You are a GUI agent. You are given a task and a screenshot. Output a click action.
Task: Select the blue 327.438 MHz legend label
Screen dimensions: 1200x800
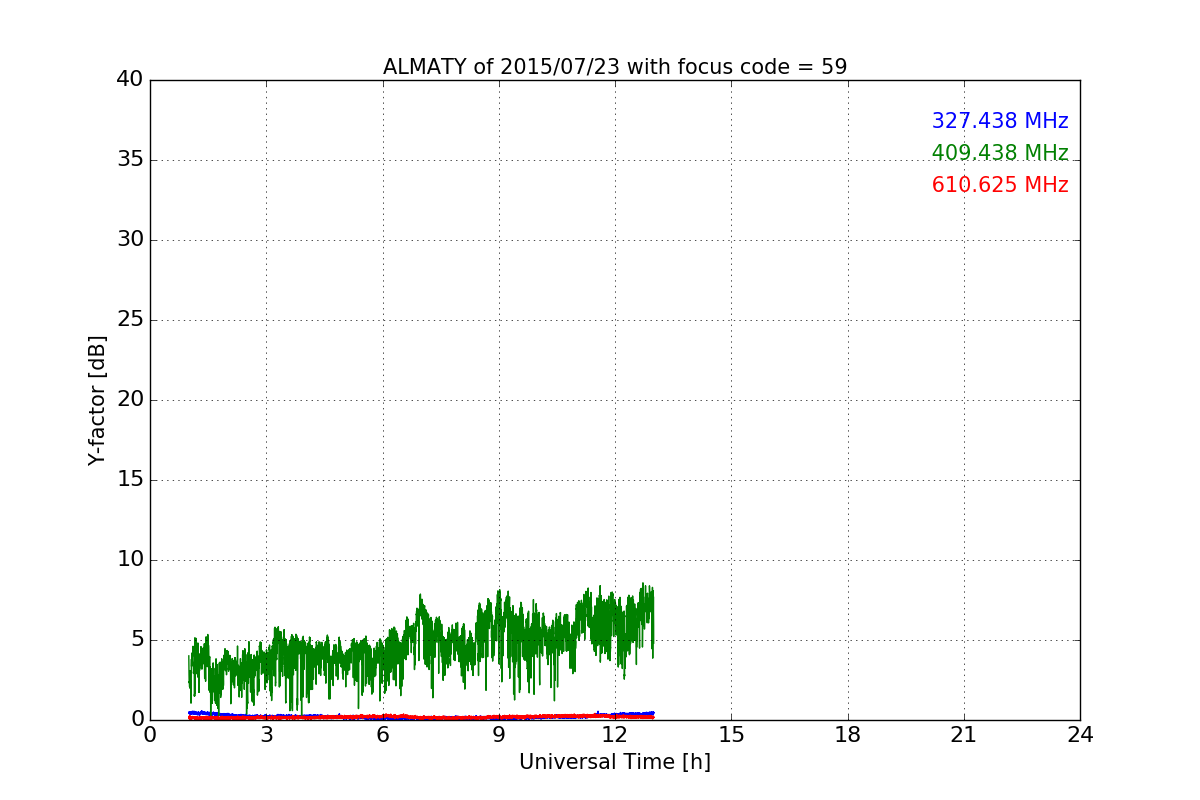(x=1000, y=121)
